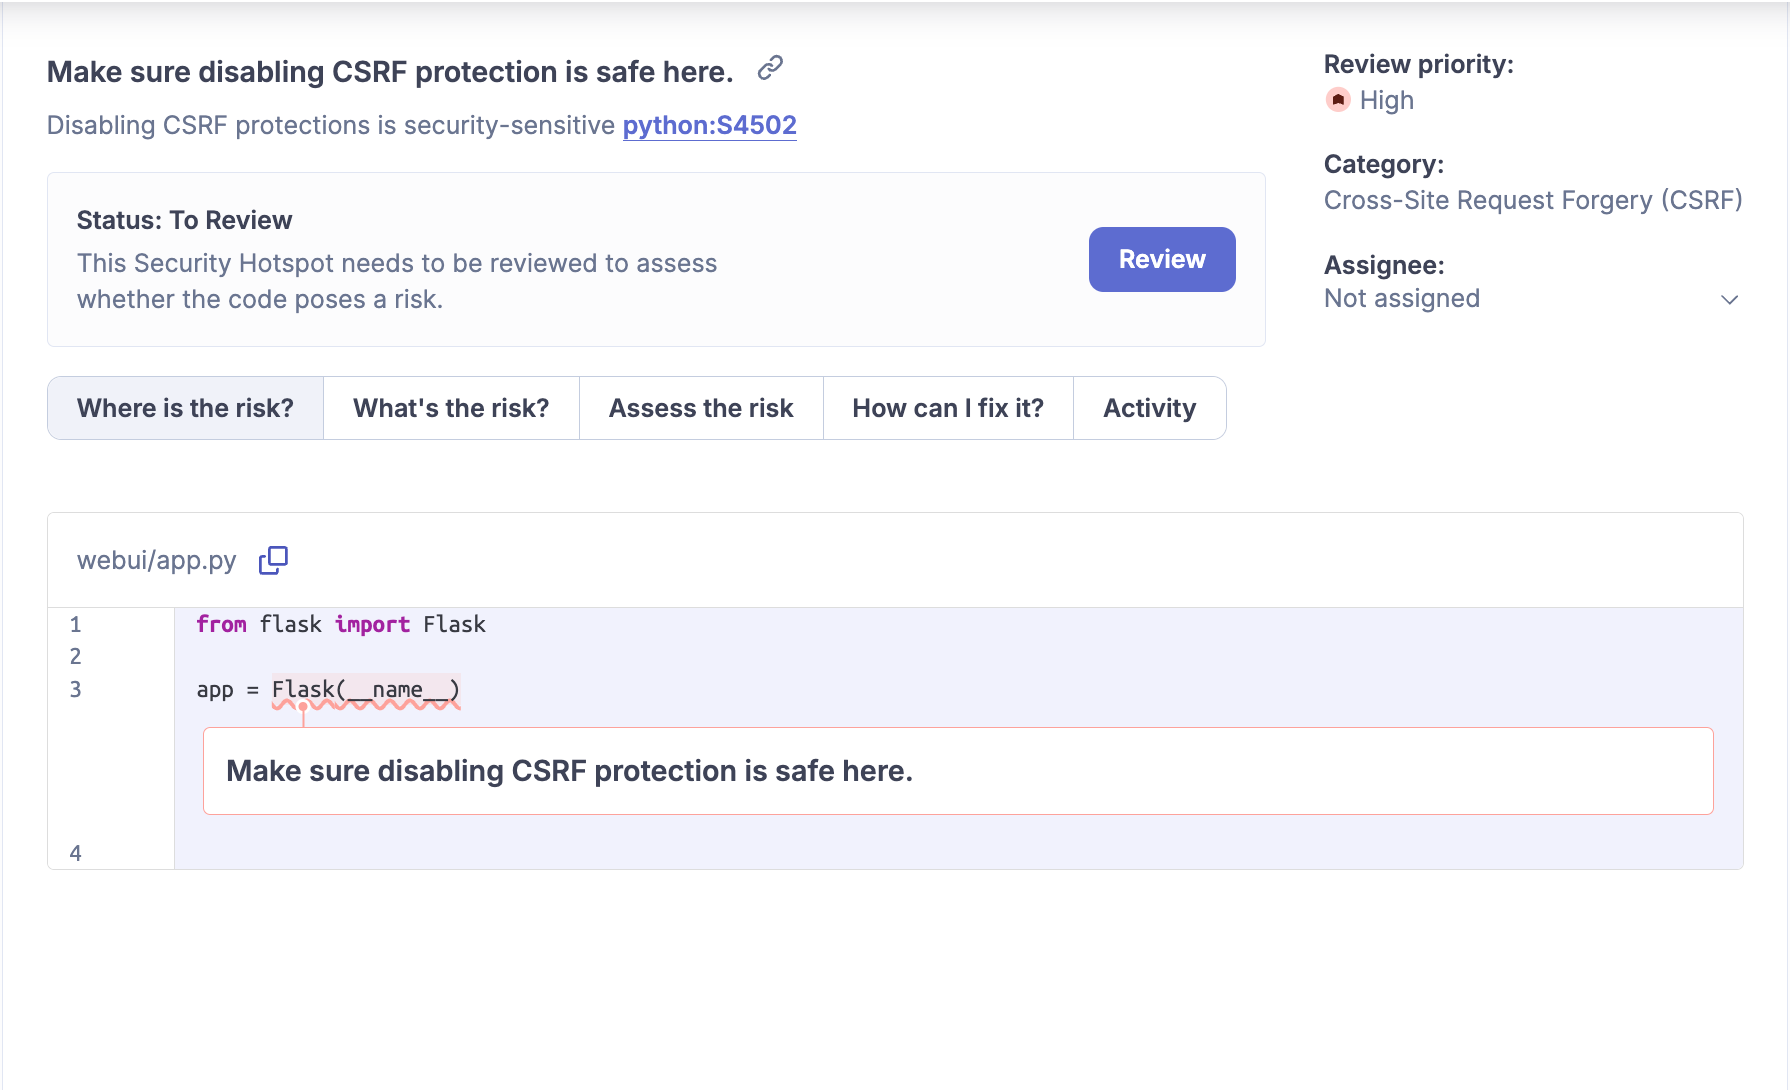Image resolution: width=1790 pixels, height=1090 pixels.
Task: Go to How can I fix it? tab
Action: (948, 408)
